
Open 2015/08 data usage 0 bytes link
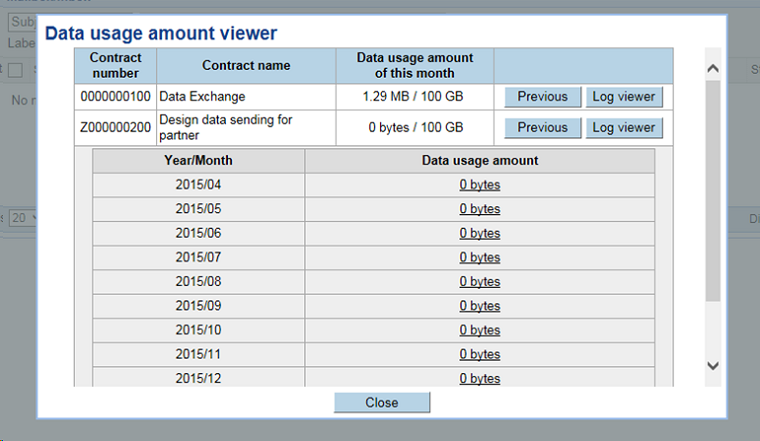480,282
